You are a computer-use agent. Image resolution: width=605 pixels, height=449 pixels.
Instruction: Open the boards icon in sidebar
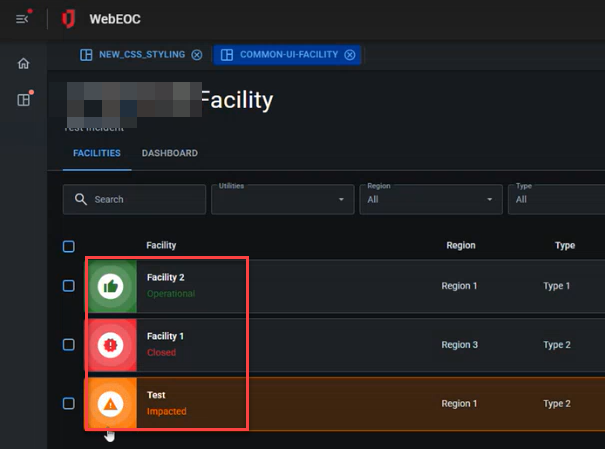24,100
